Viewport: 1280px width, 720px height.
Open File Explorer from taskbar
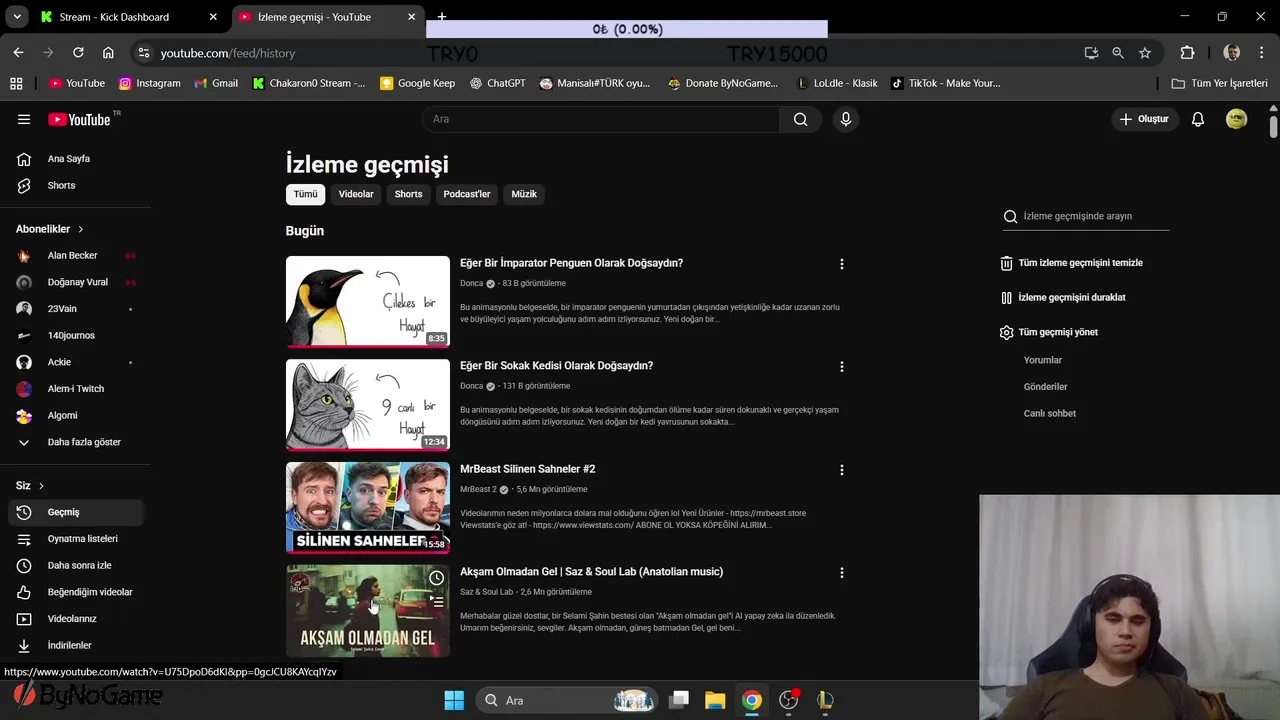[715, 700]
